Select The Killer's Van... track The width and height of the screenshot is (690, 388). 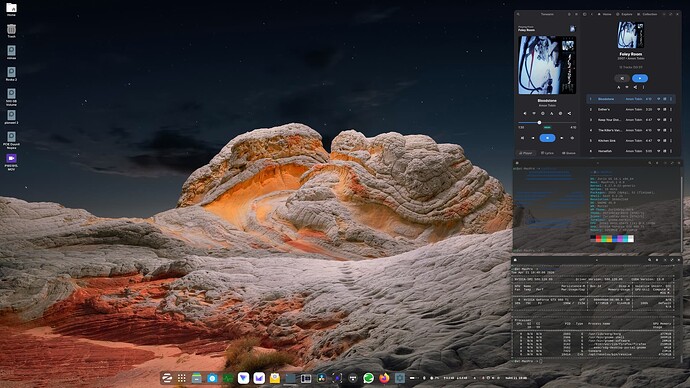point(631,130)
